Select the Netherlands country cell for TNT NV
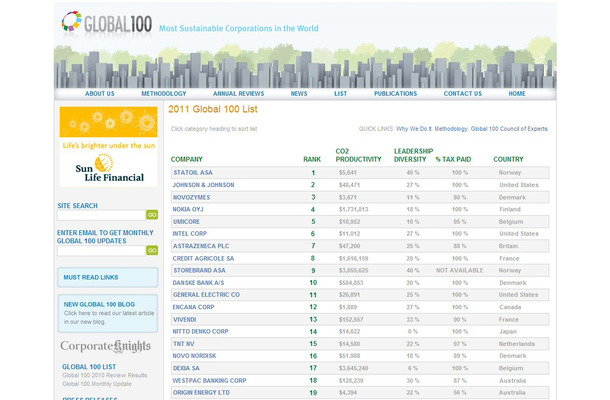The width and height of the screenshot is (610, 400). pos(517,344)
